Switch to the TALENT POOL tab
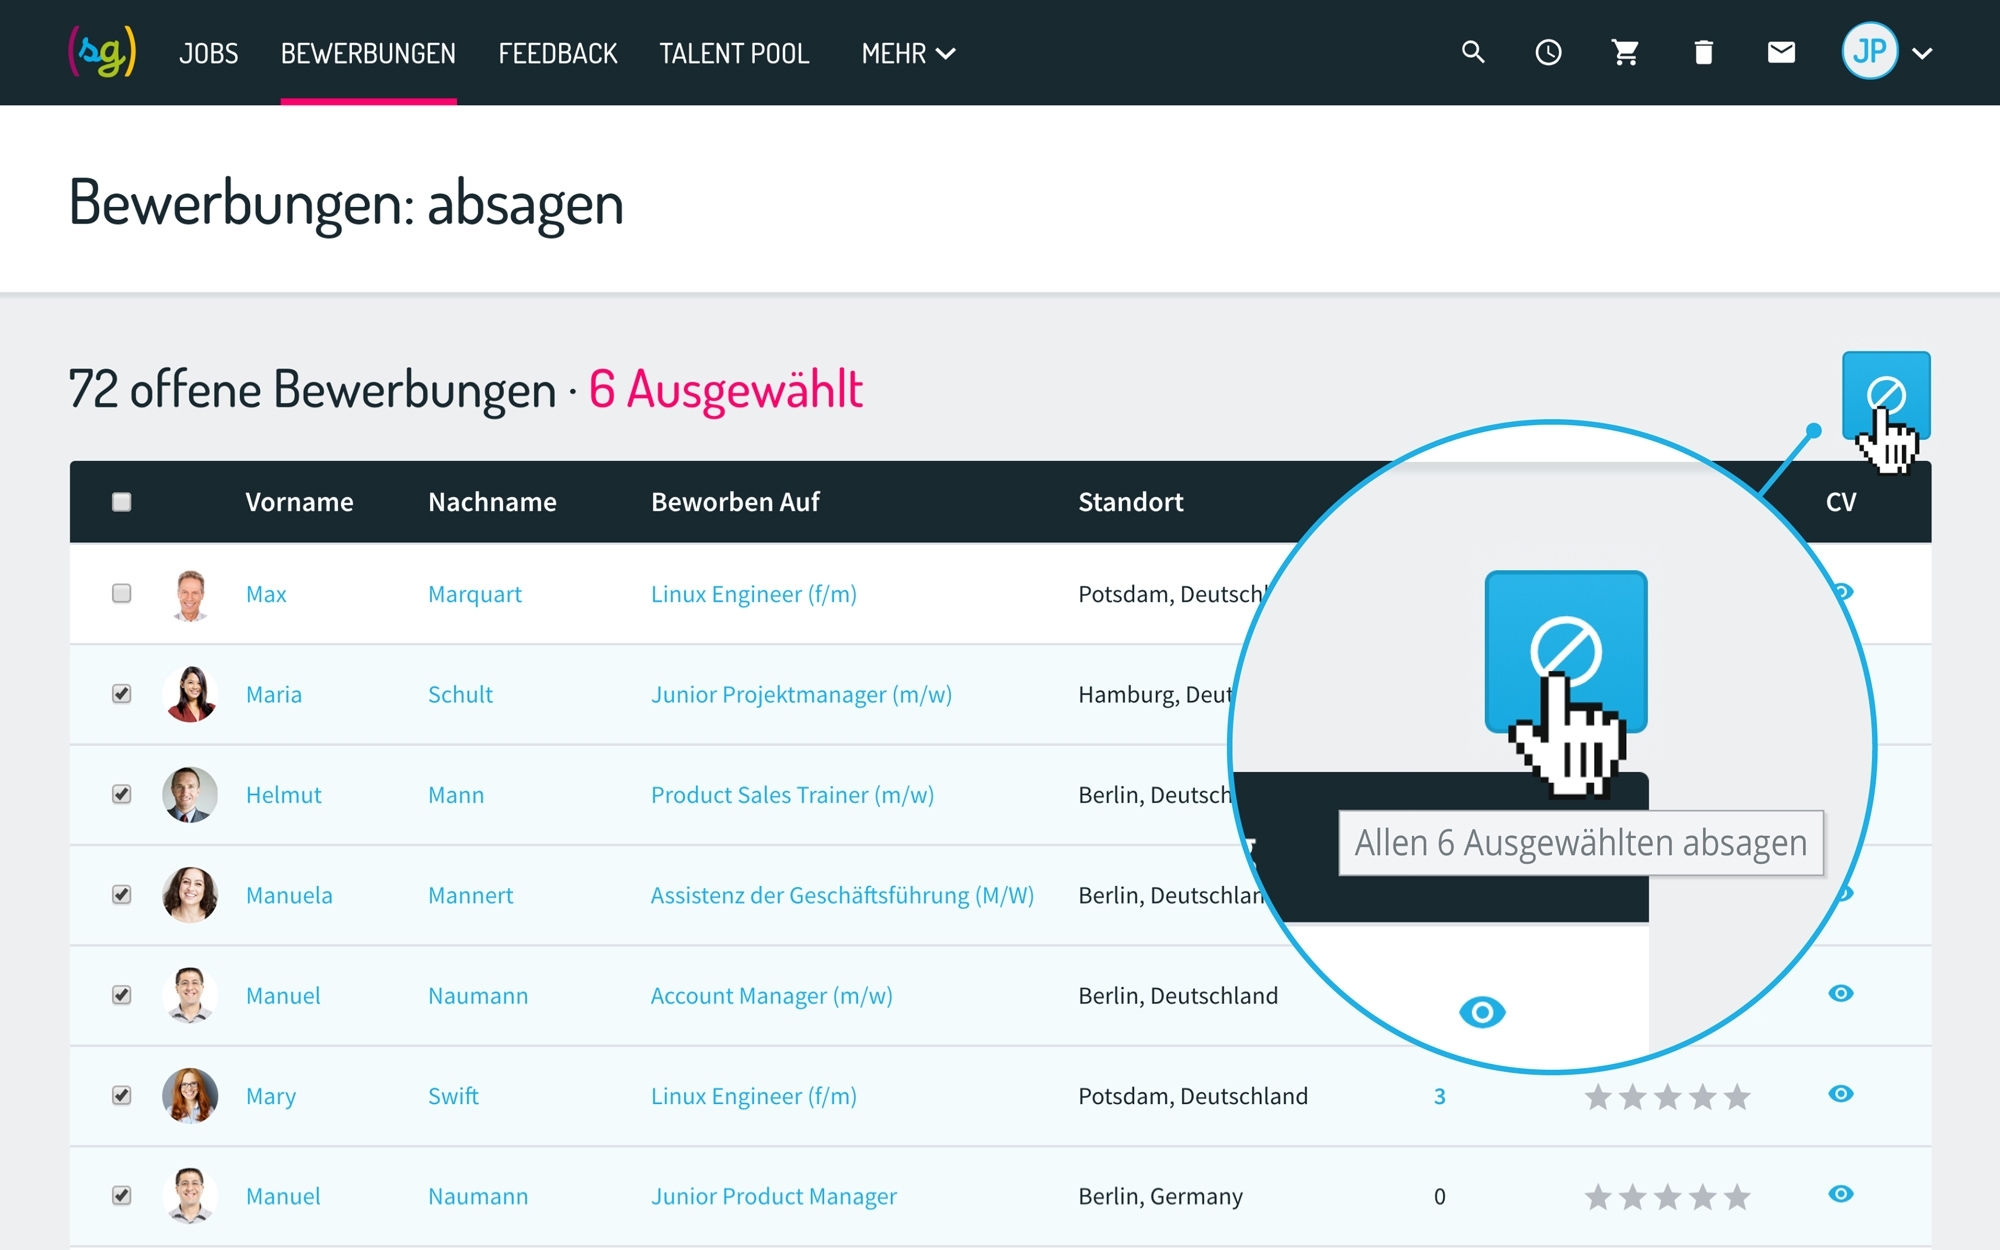Screen dimensions: 2000x1250 [734, 54]
